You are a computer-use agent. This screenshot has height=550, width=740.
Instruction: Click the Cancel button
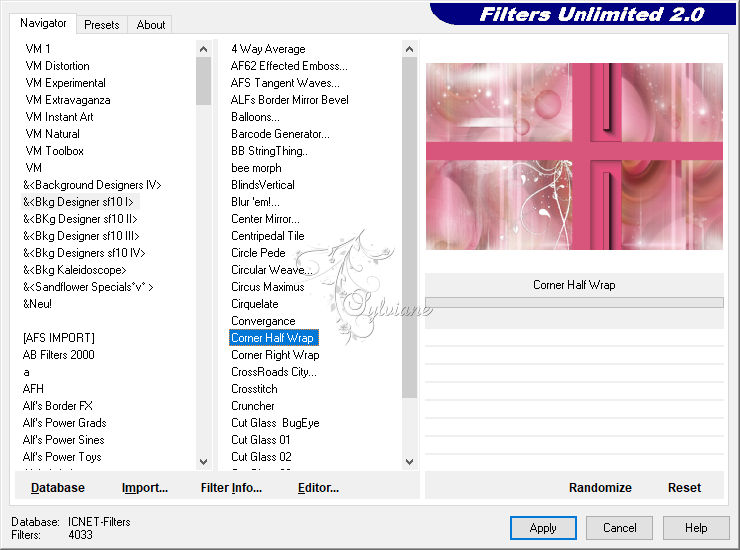pos(619,528)
